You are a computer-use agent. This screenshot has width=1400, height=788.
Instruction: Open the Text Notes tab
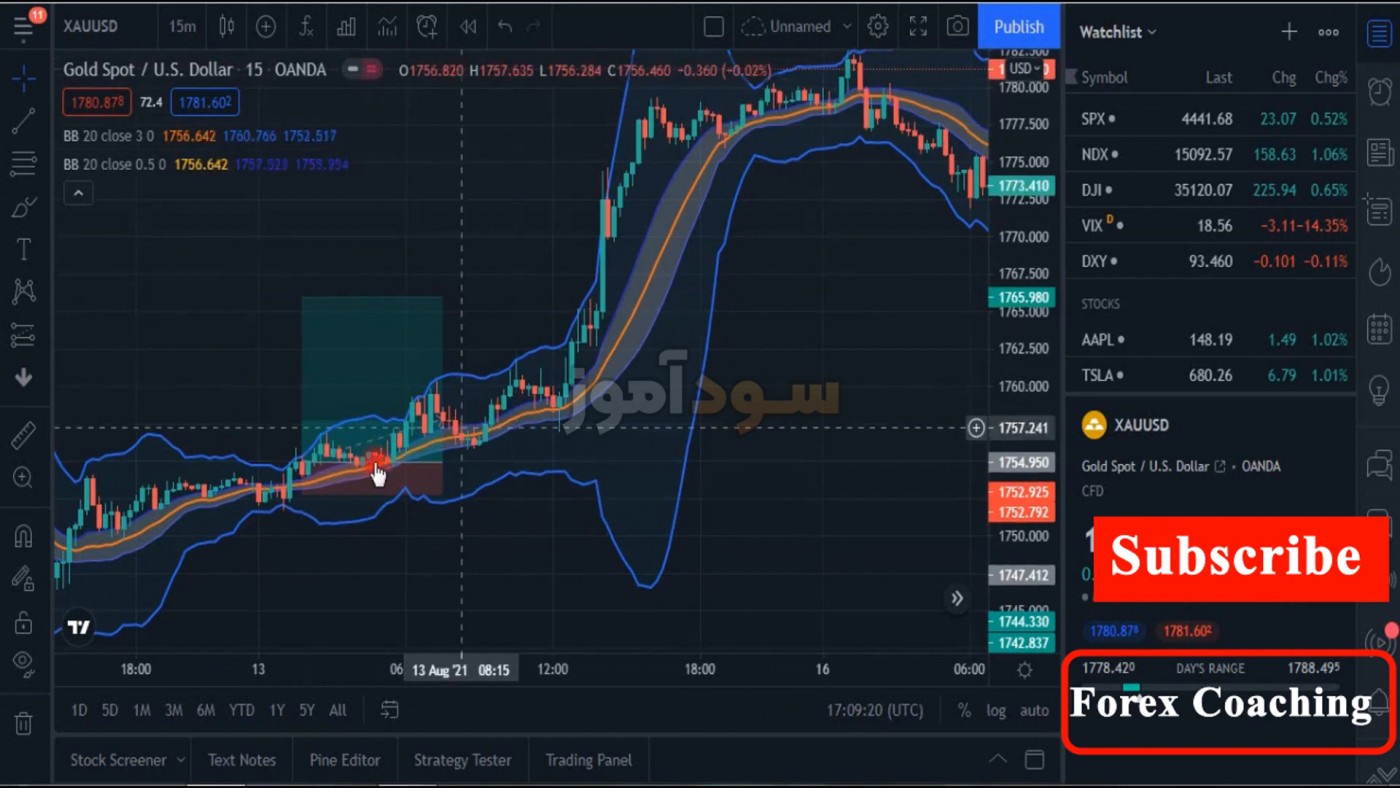242,760
